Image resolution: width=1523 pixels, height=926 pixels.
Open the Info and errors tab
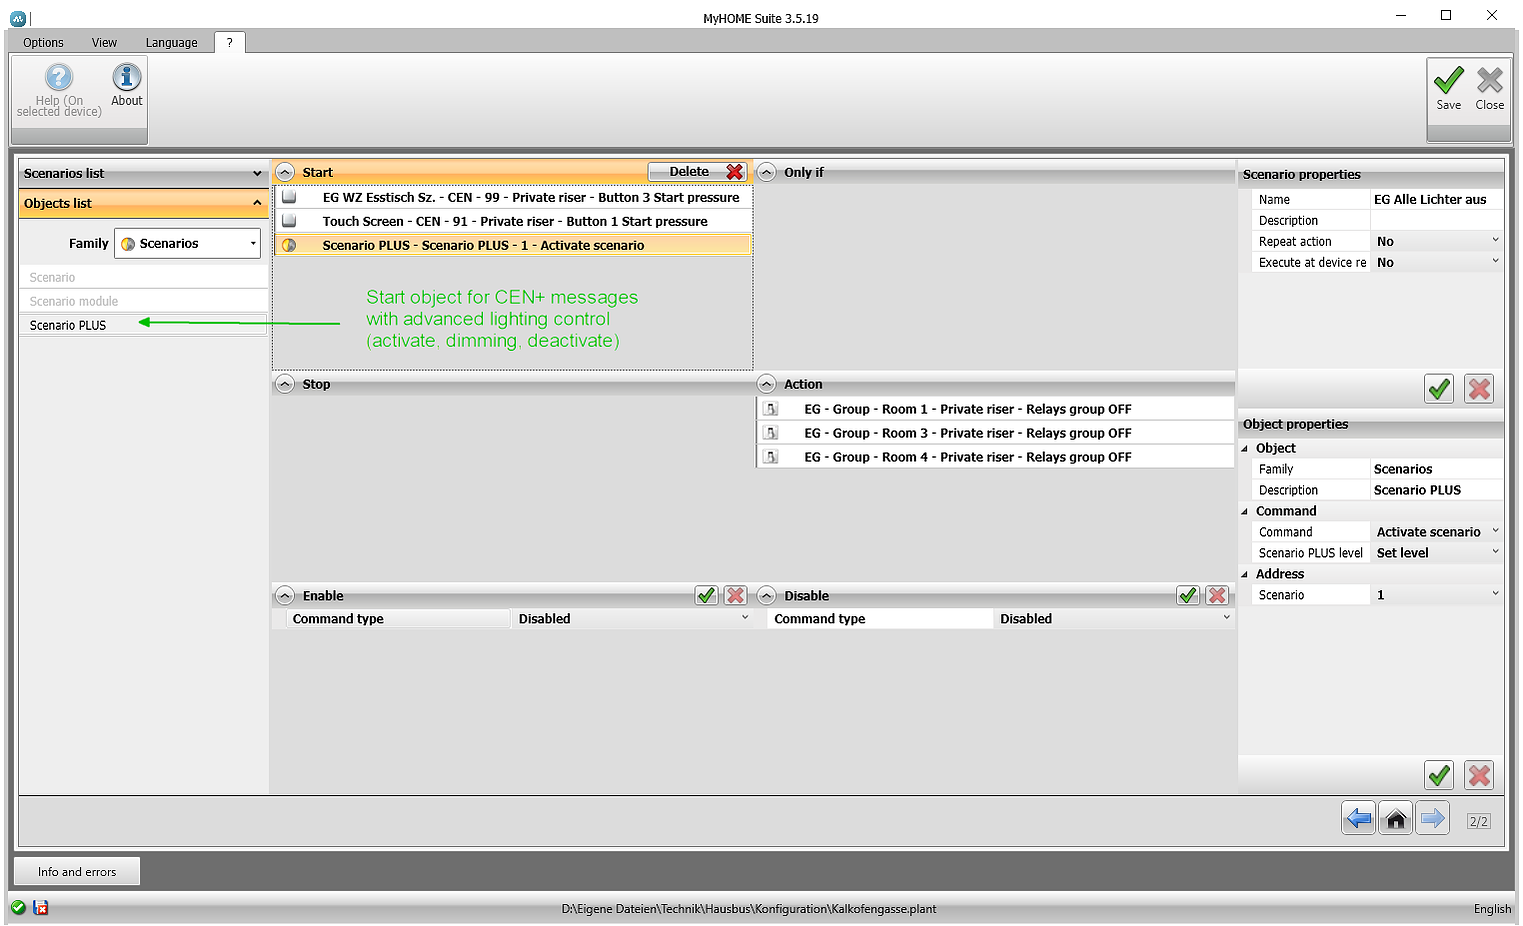tap(77, 872)
